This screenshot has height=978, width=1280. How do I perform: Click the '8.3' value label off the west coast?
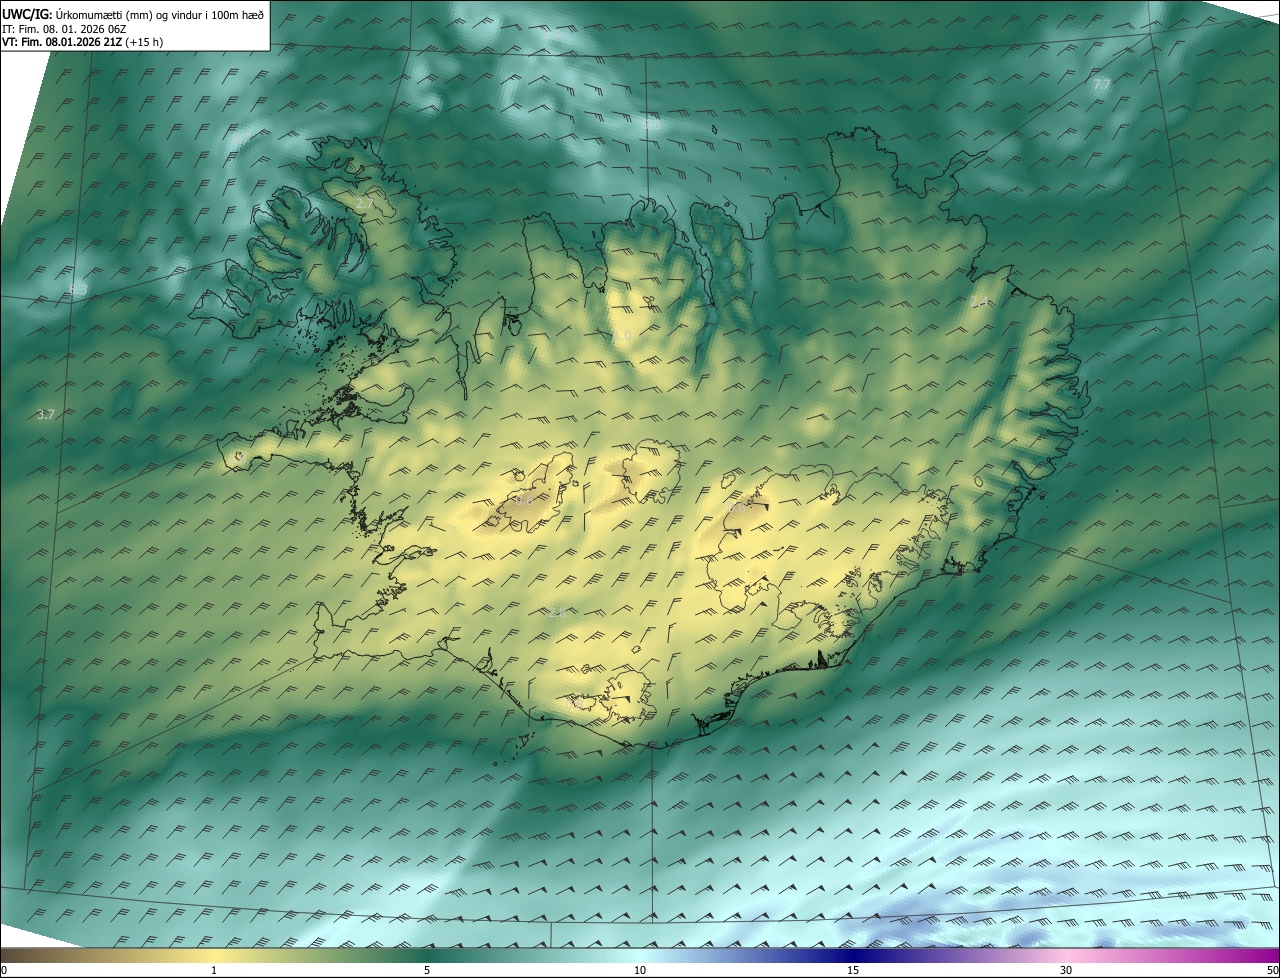77,290
